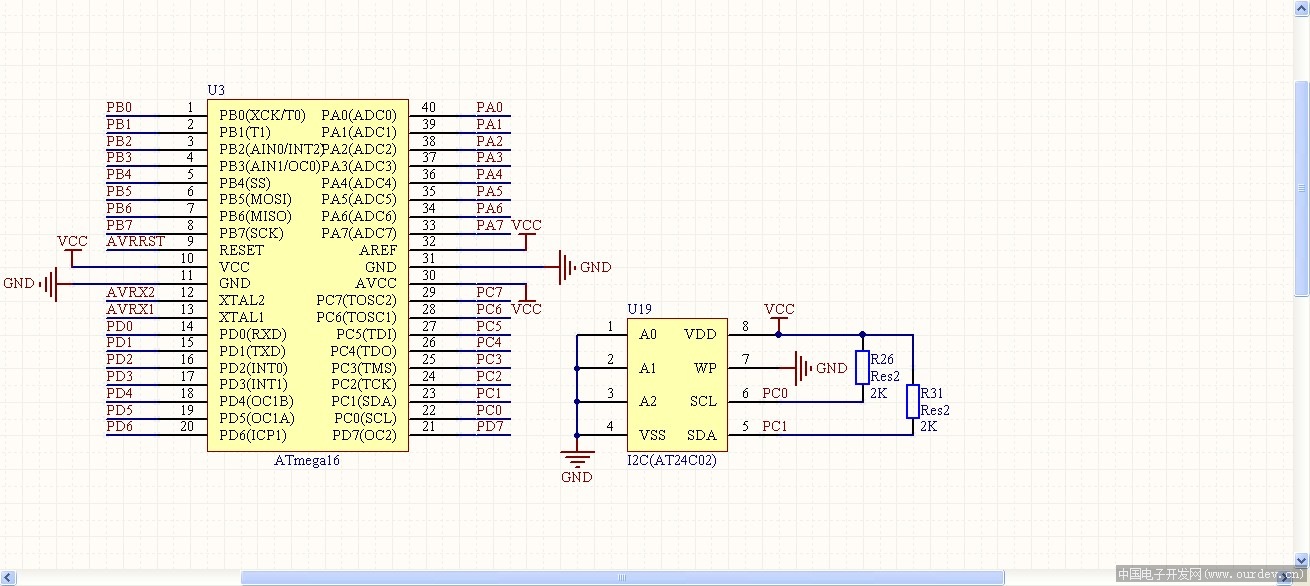The height and width of the screenshot is (586, 1310).
Task: Click the horizontal scrollbar left arrow
Action: [x=9, y=577]
